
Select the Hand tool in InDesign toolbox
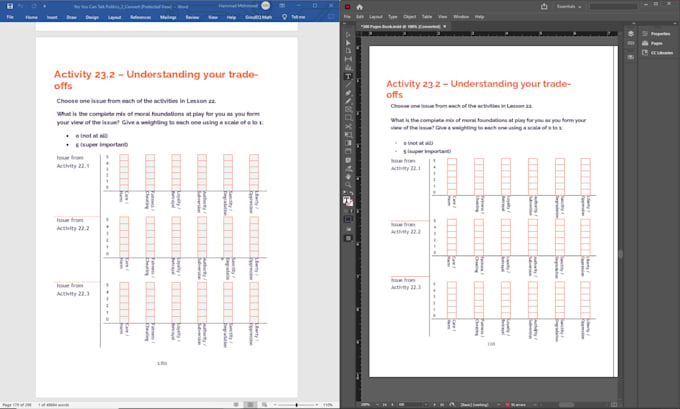click(348, 177)
